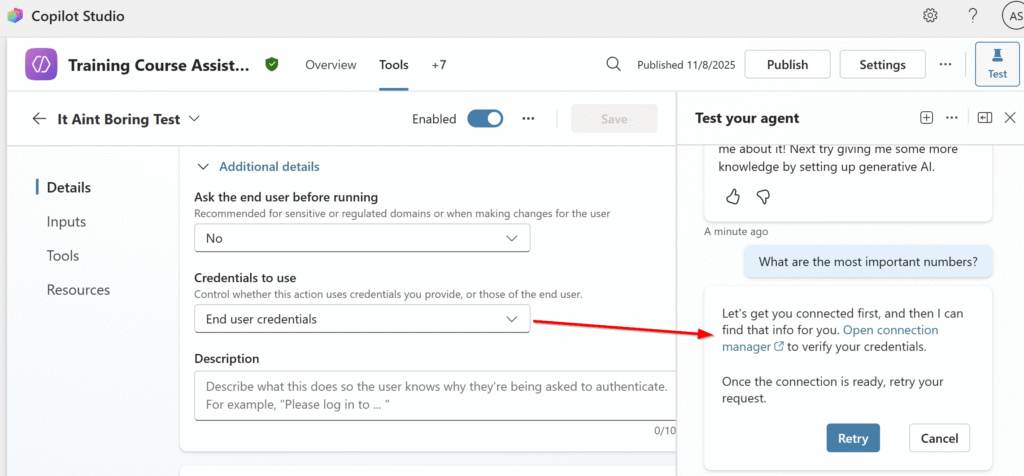Open the test panel more options ellipsis
The width and height of the screenshot is (1024, 476).
[952, 118]
